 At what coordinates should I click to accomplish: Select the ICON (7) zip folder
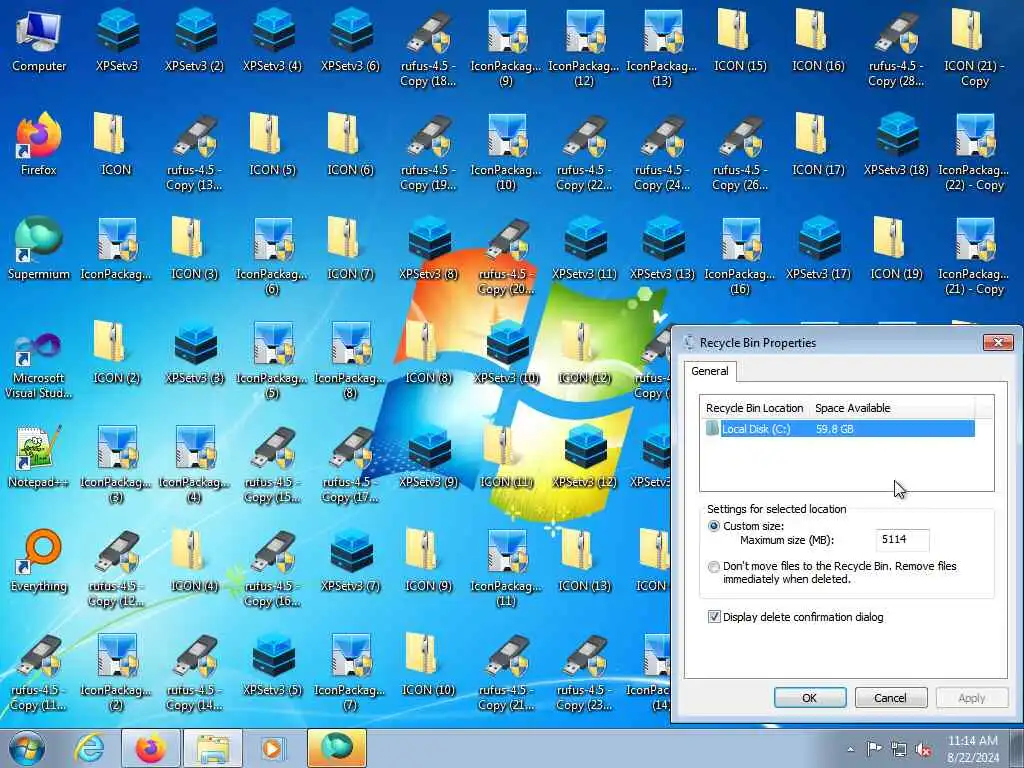coord(351,249)
